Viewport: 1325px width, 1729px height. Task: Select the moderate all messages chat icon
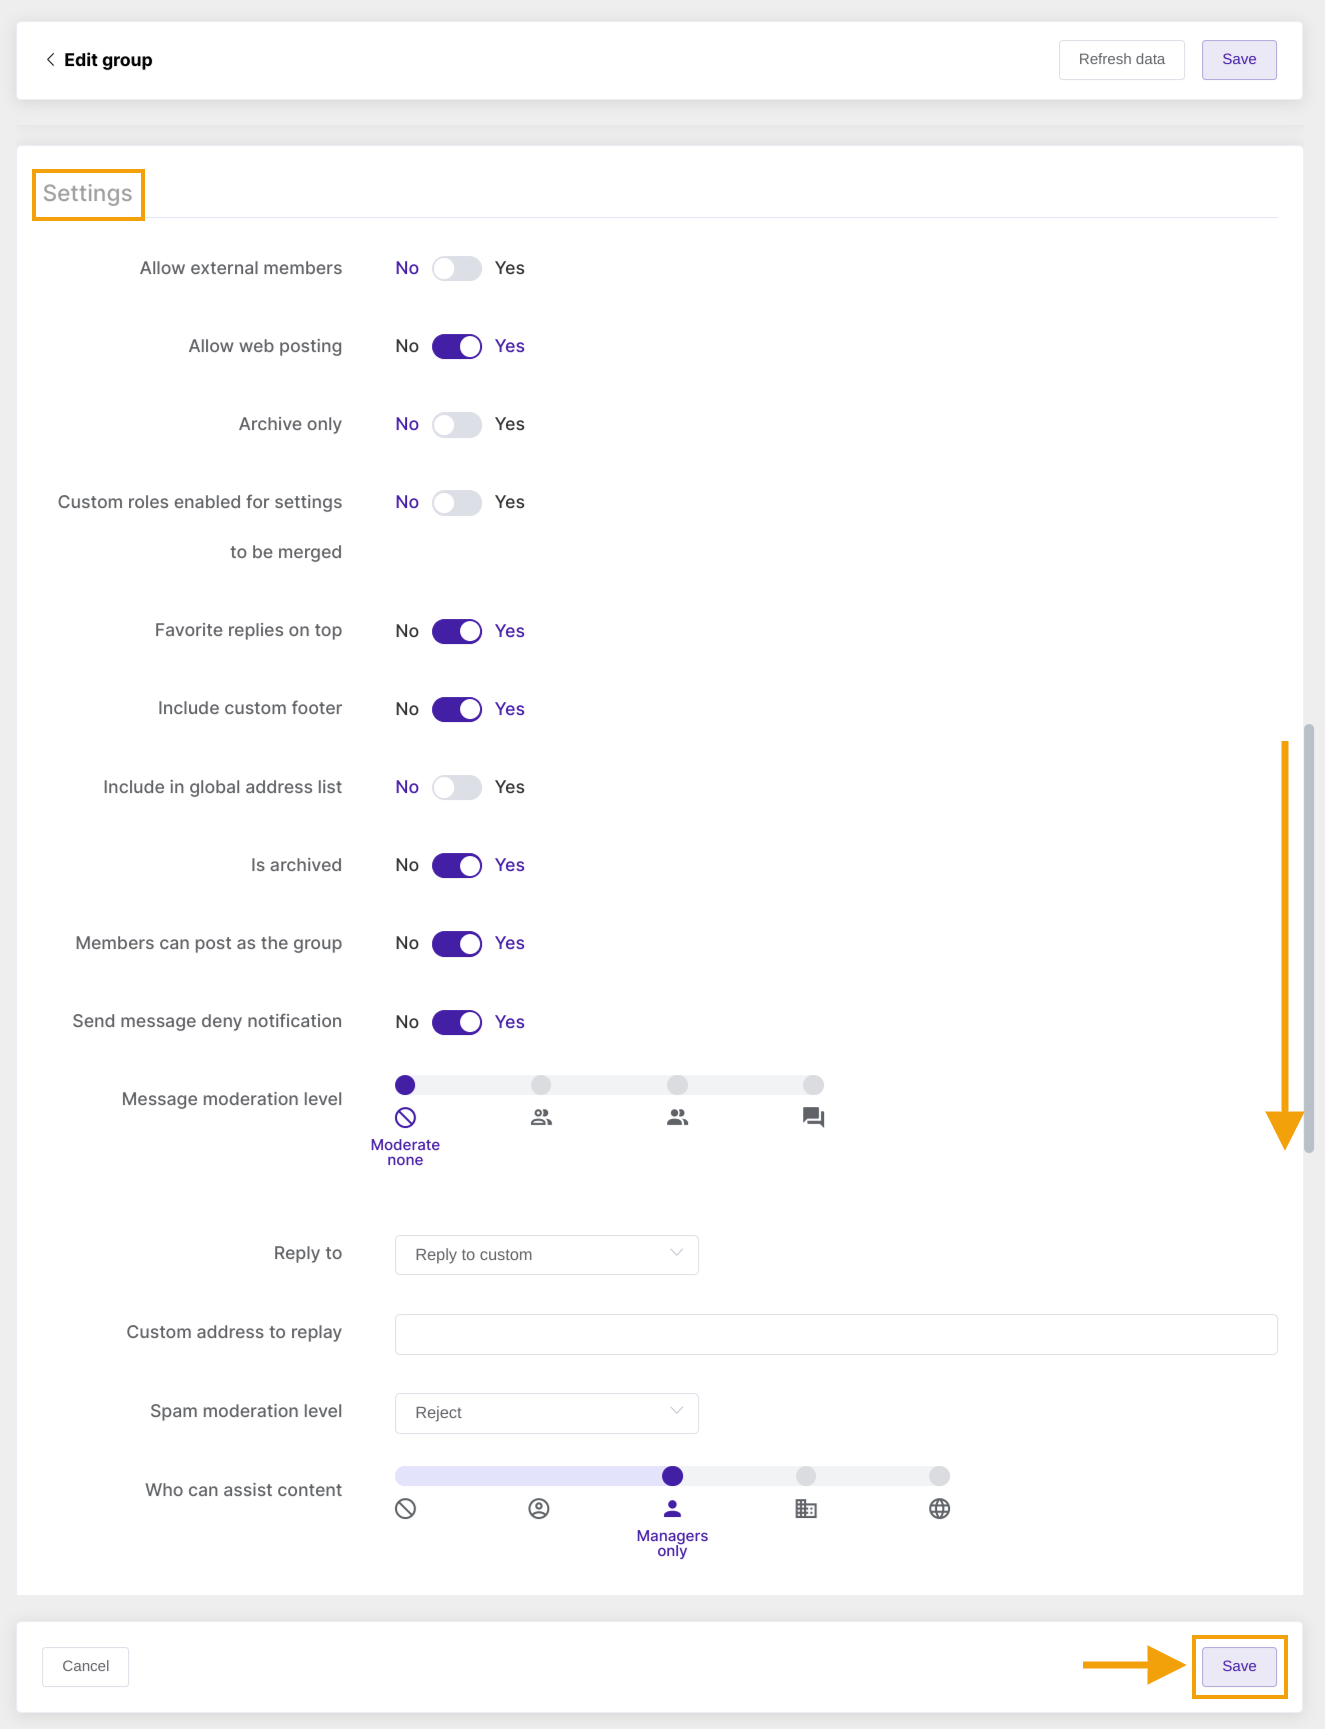[812, 1117]
